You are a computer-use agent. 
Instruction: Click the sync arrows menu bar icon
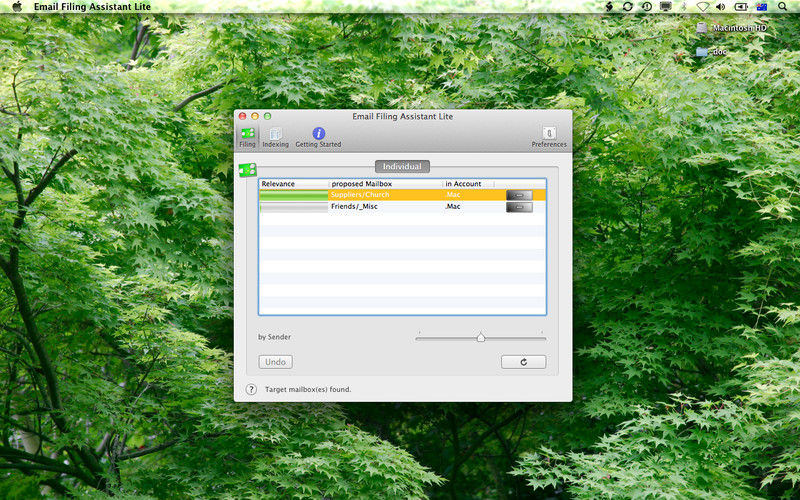pos(628,7)
